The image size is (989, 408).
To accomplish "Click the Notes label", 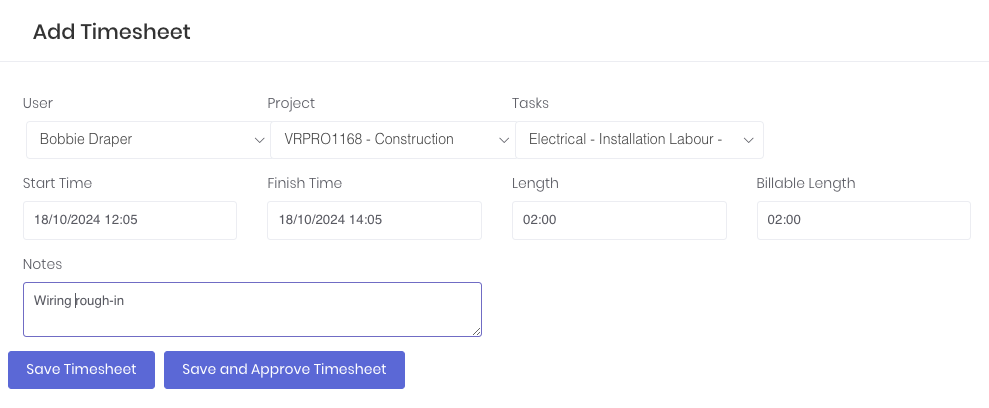I will coord(42,263).
